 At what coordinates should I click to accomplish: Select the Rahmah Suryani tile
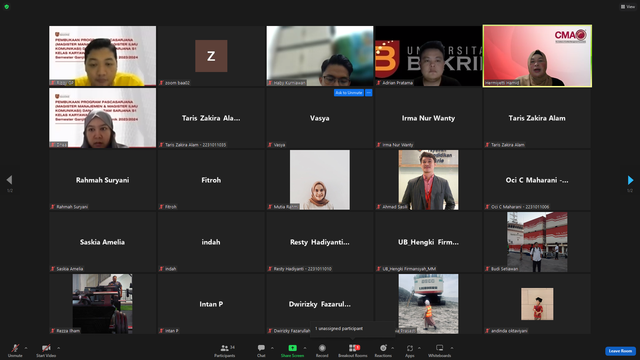click(102, 180)
